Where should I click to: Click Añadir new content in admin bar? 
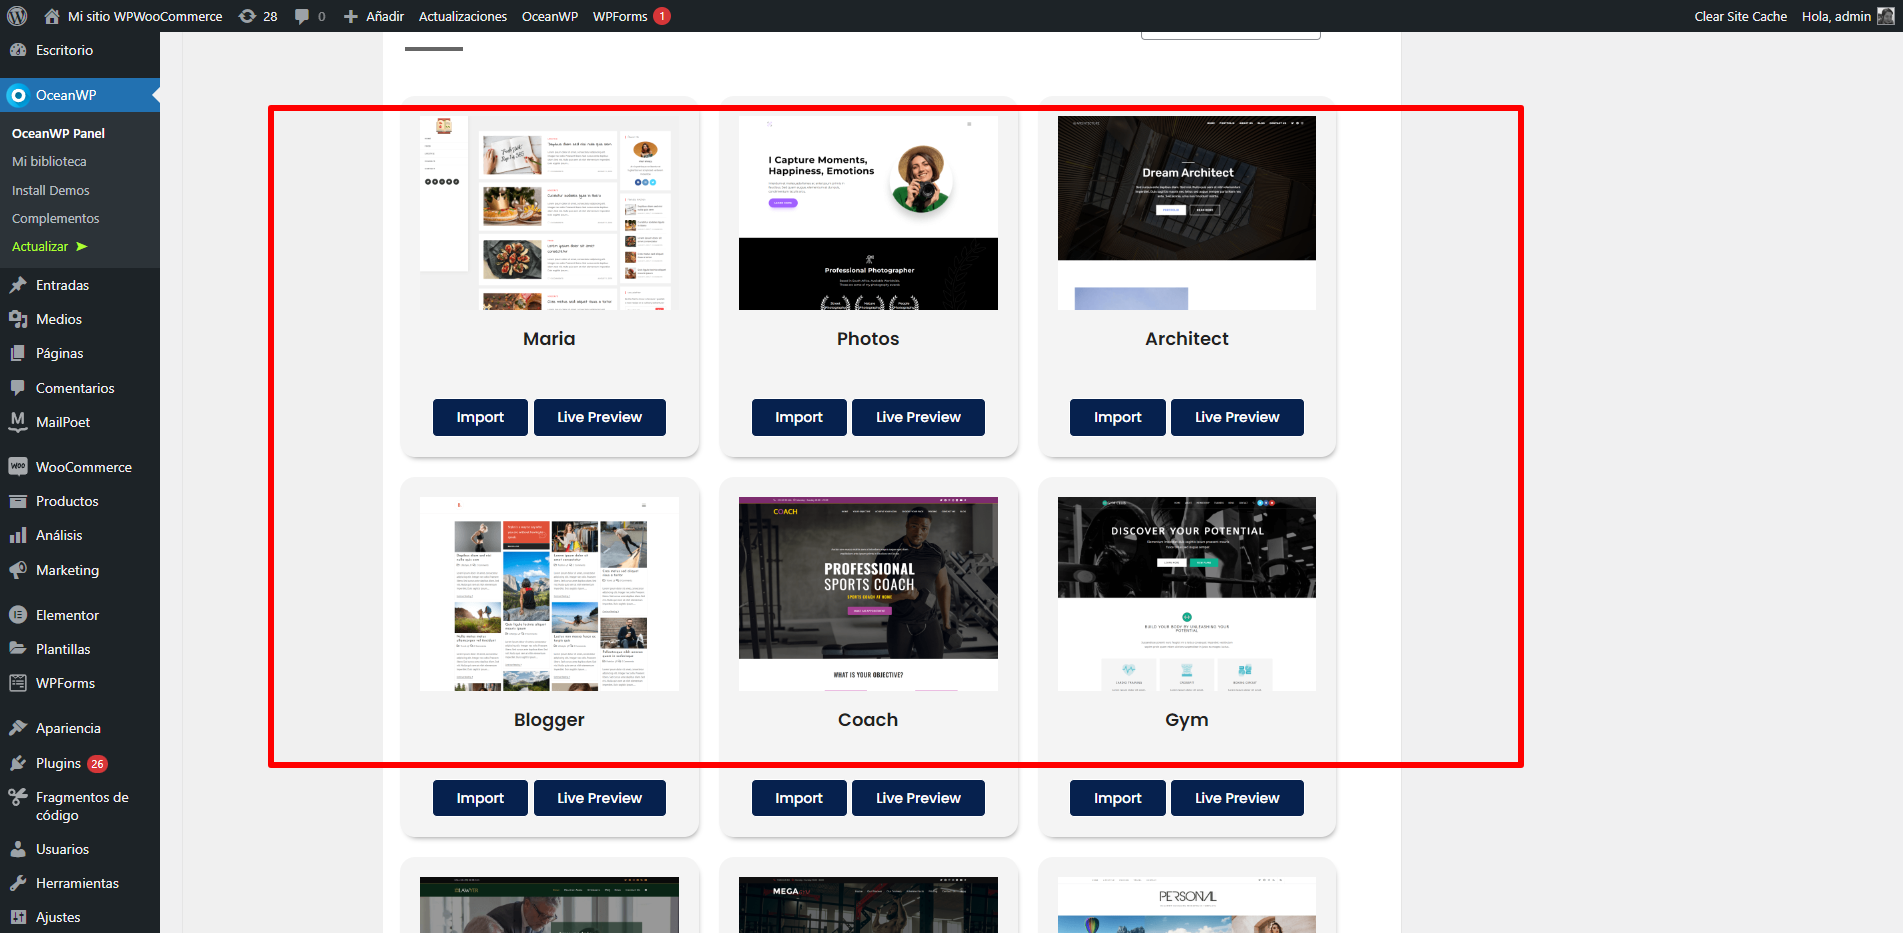[374, 16]
